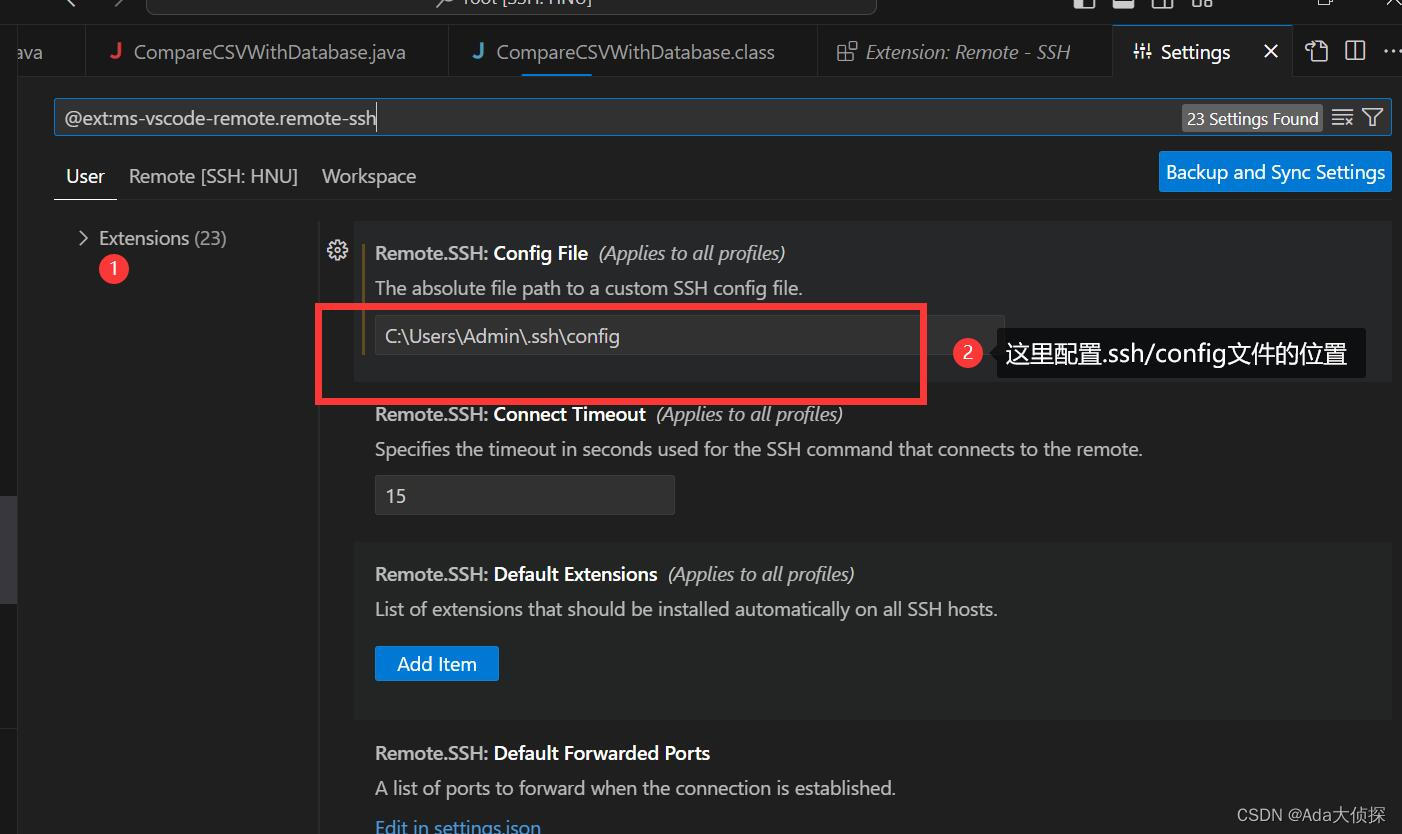Click the 23 Settings Found badge
The height and width of the screenshot is (834, 1402).
coord(1252,118)
